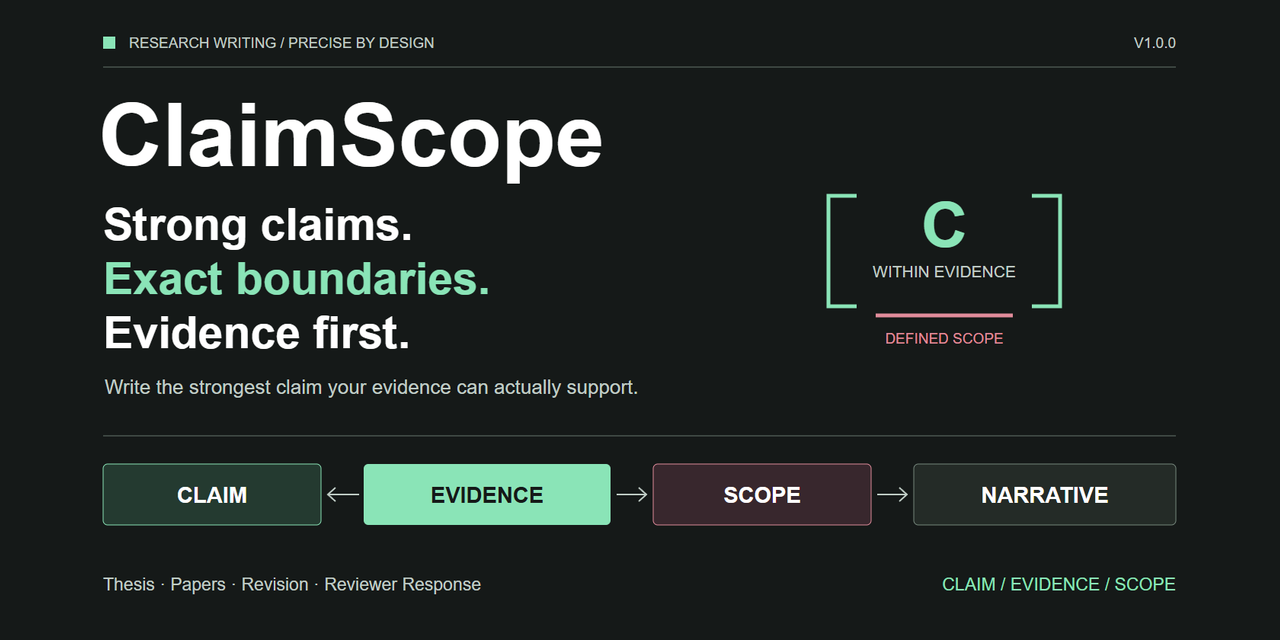Click 'Papers' in the footer
1280x640 pixels.
coord(198,584)
